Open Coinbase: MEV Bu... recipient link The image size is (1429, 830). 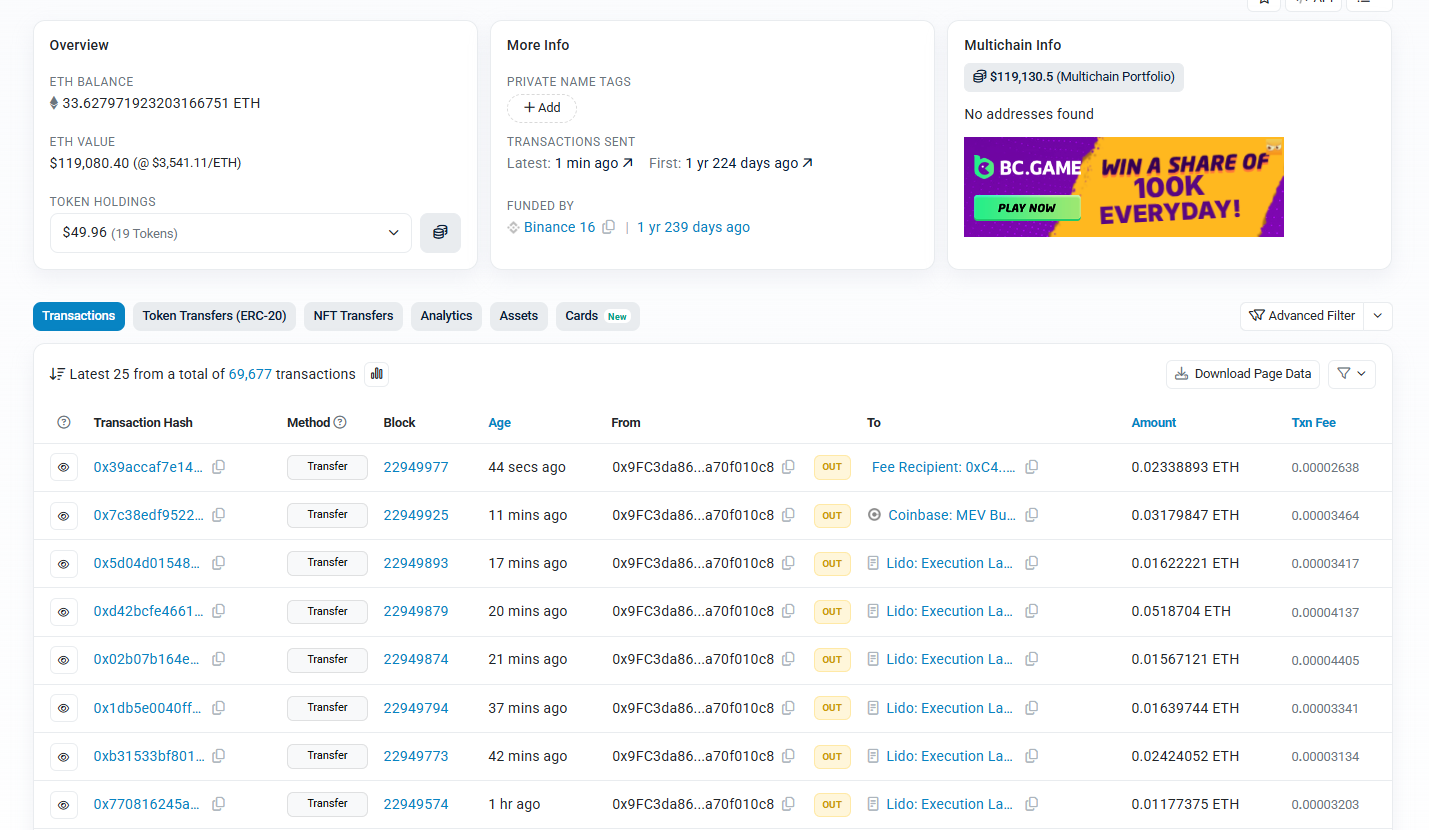tap(952, 515)
